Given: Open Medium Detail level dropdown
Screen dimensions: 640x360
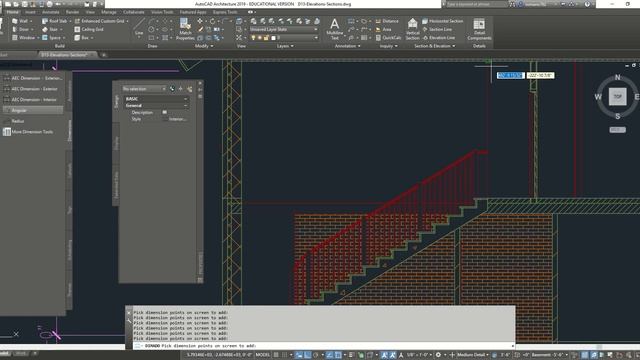Looking at the screenshot, I should coord(472,355).
